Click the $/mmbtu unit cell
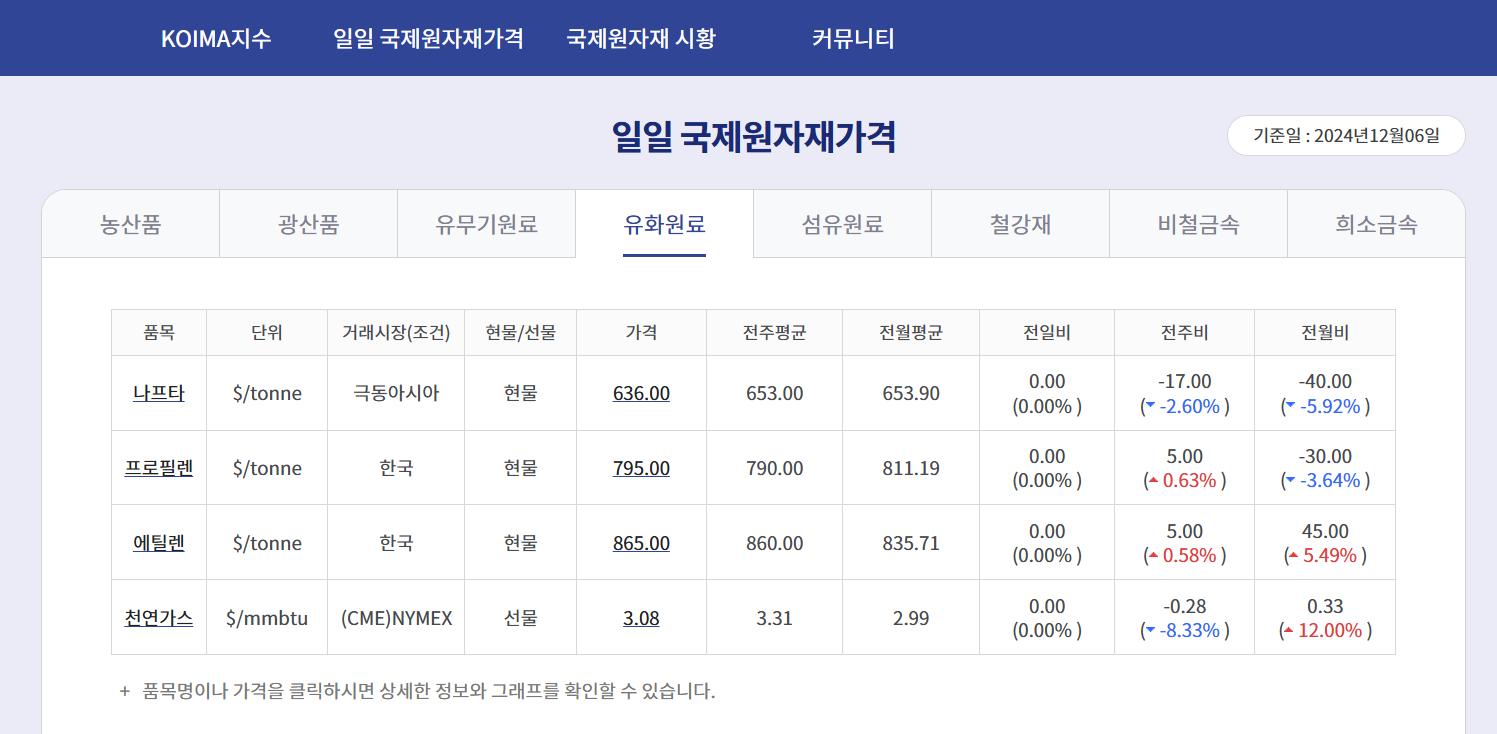Image resolution: width=1497 pixels, height=734 pixels. coord(267,618)
